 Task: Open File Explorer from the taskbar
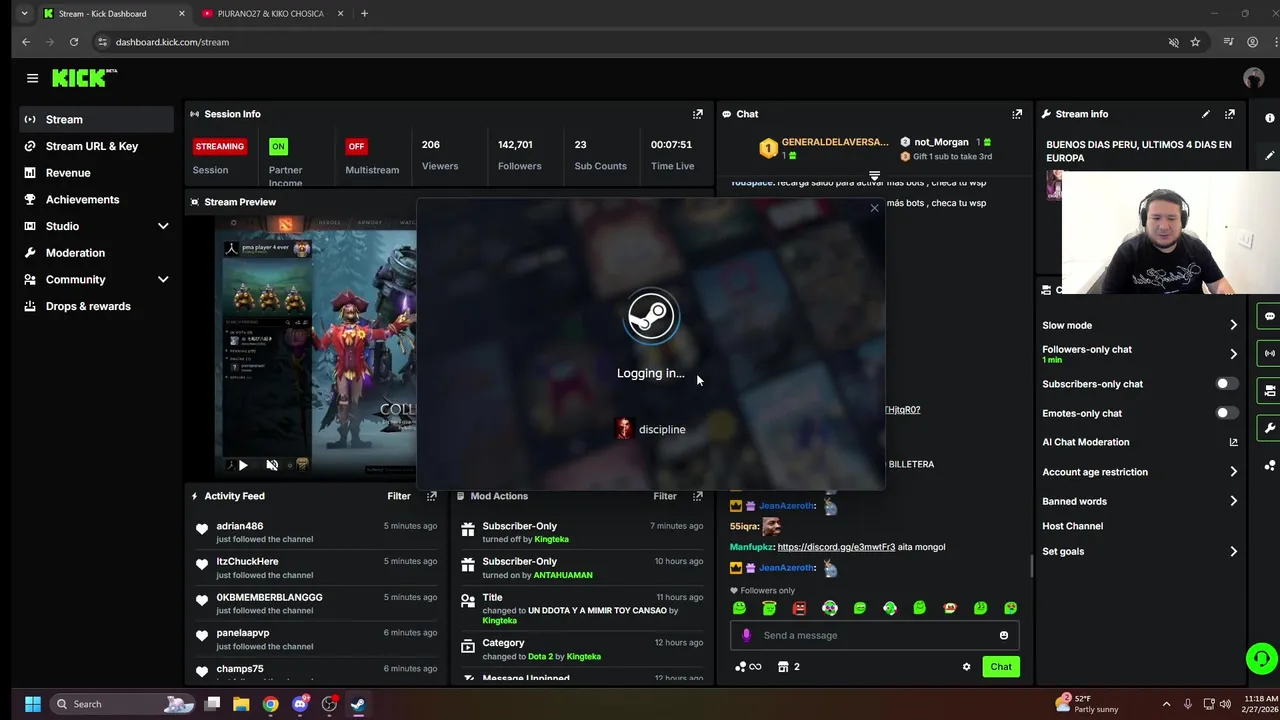[241, 704]
